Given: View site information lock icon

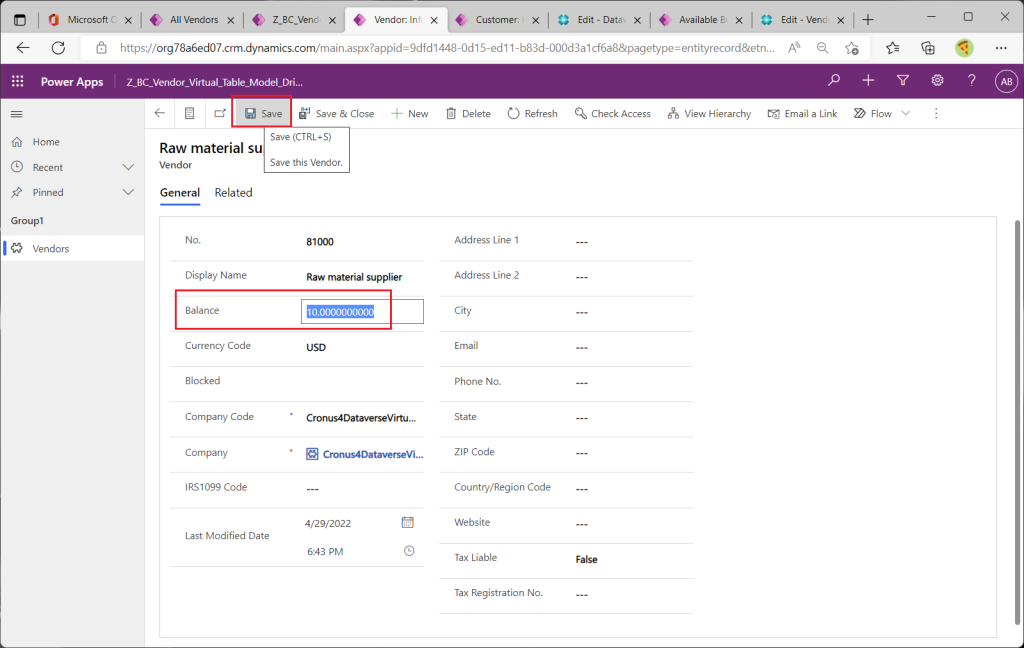Looking at the screenshot, I should [101, 48].
